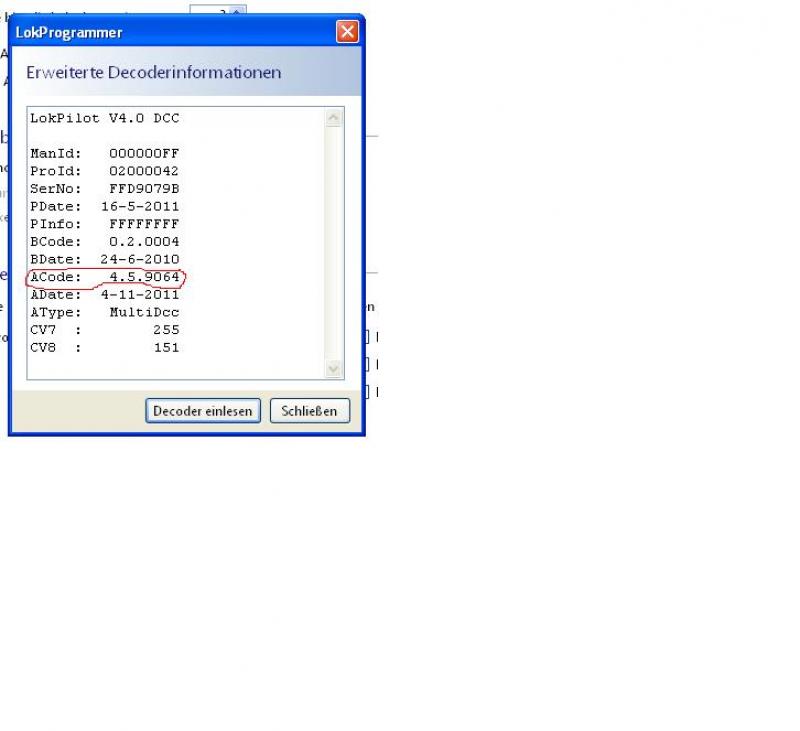Select the ACode: 4.5.9064 line
The height and width of the screenshot is (731, 800).
click(105, 277)
